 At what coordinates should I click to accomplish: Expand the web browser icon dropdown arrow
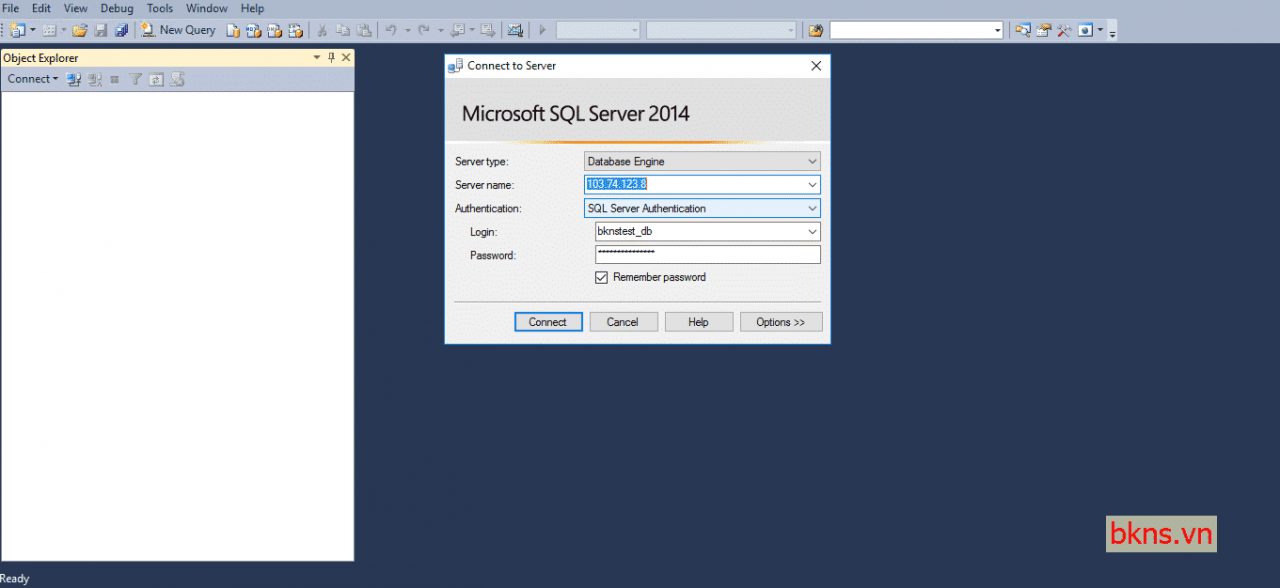tap(1100, 30)
